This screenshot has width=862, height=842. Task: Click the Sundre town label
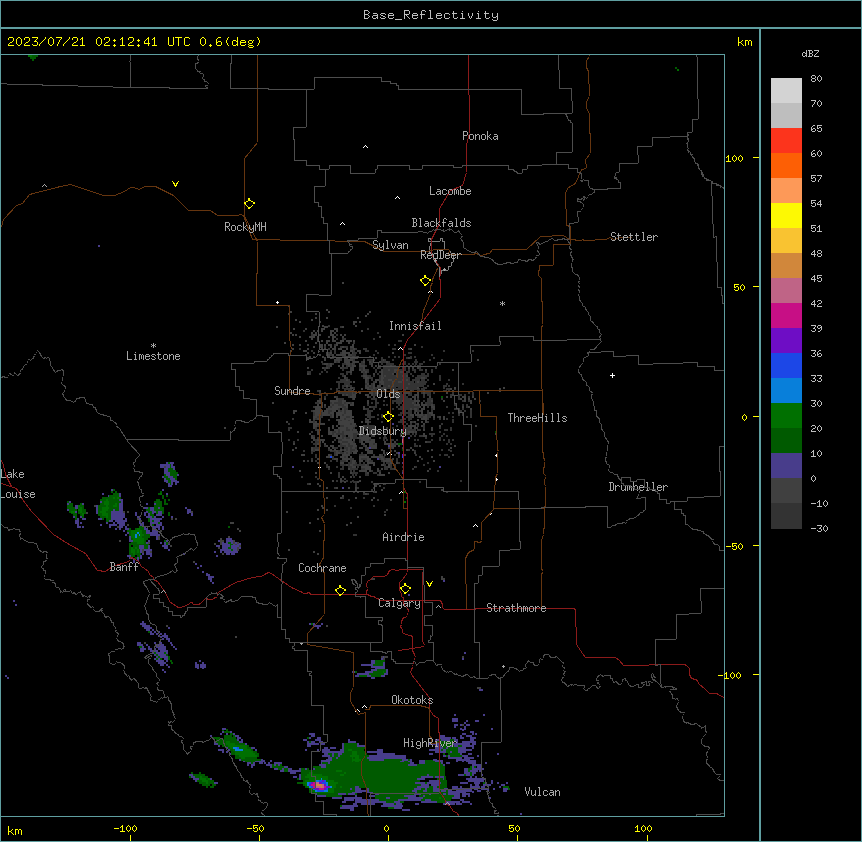(292, 391)
